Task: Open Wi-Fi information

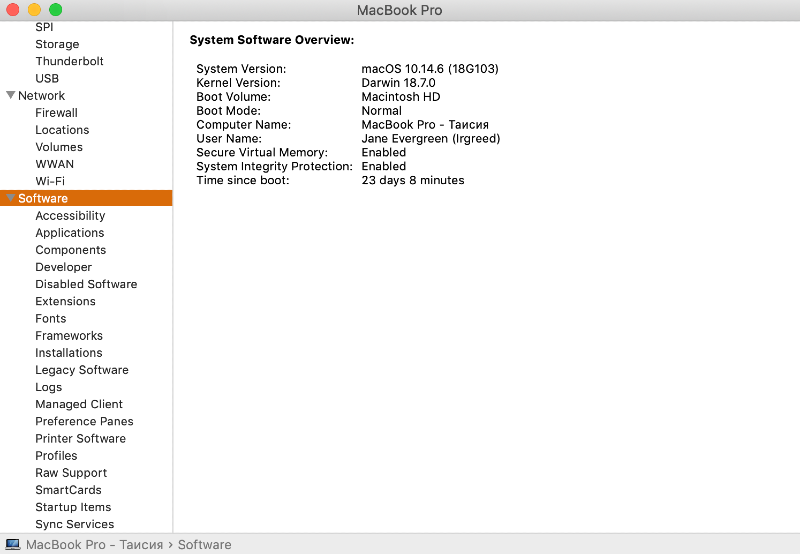Action: click(50, 181)
